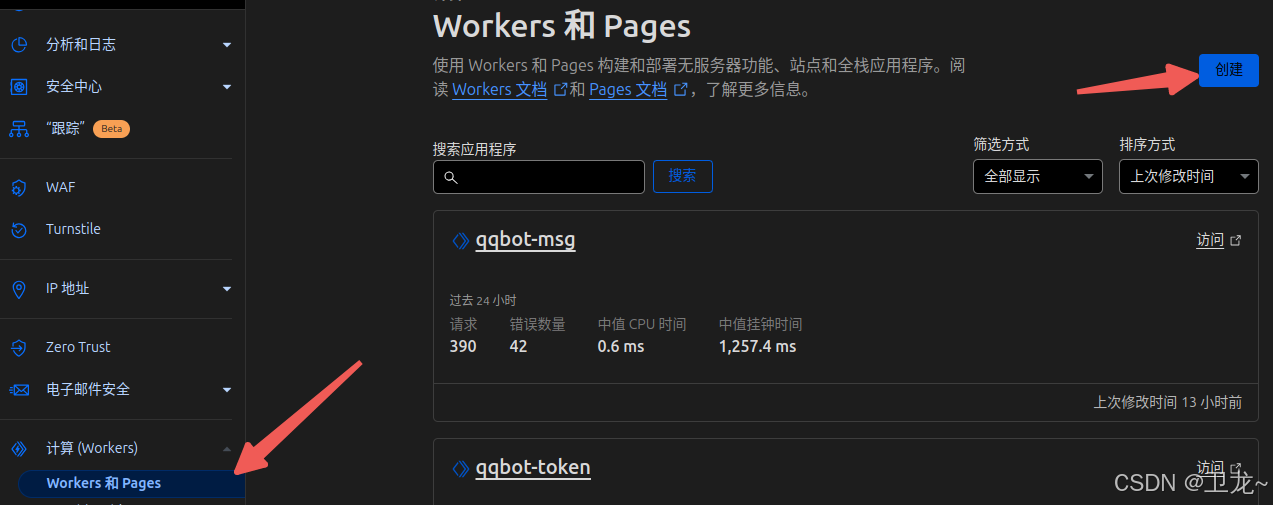Open Zero Trust in the sidebar

pyautogui.click(x=78, y=348)
